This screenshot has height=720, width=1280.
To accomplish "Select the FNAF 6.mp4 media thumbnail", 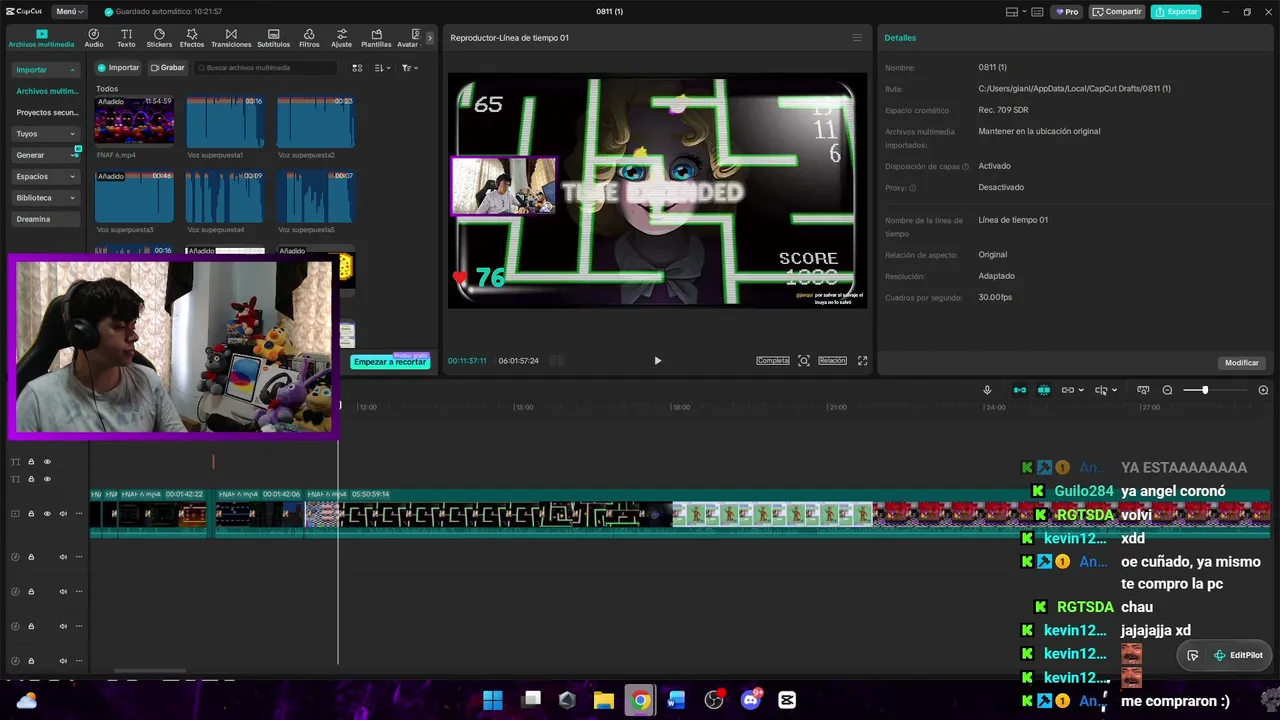I will [134, 121].
